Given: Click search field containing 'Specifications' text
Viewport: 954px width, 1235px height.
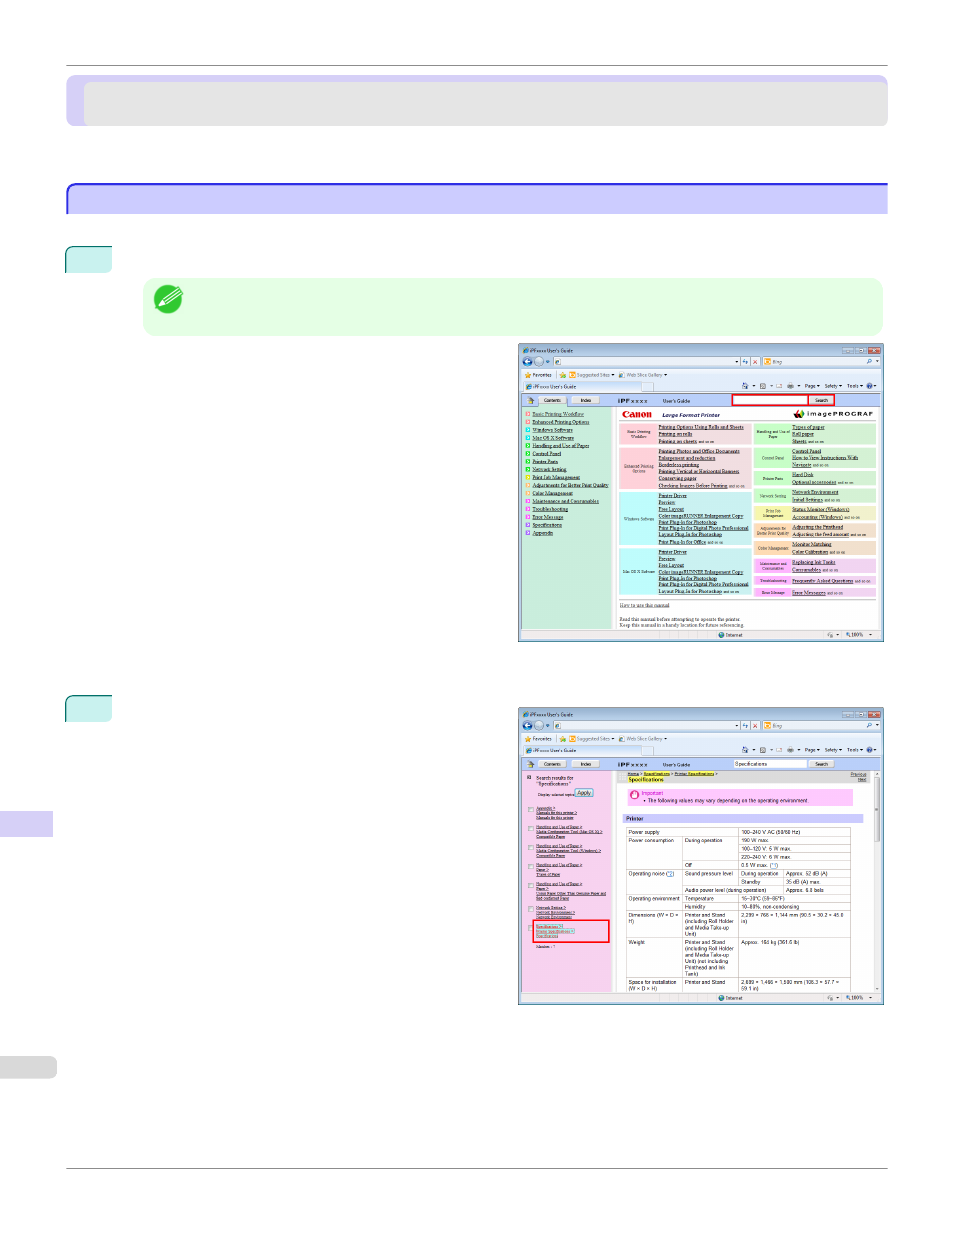Looking at the screenshot, I should (x=770, y=764).
